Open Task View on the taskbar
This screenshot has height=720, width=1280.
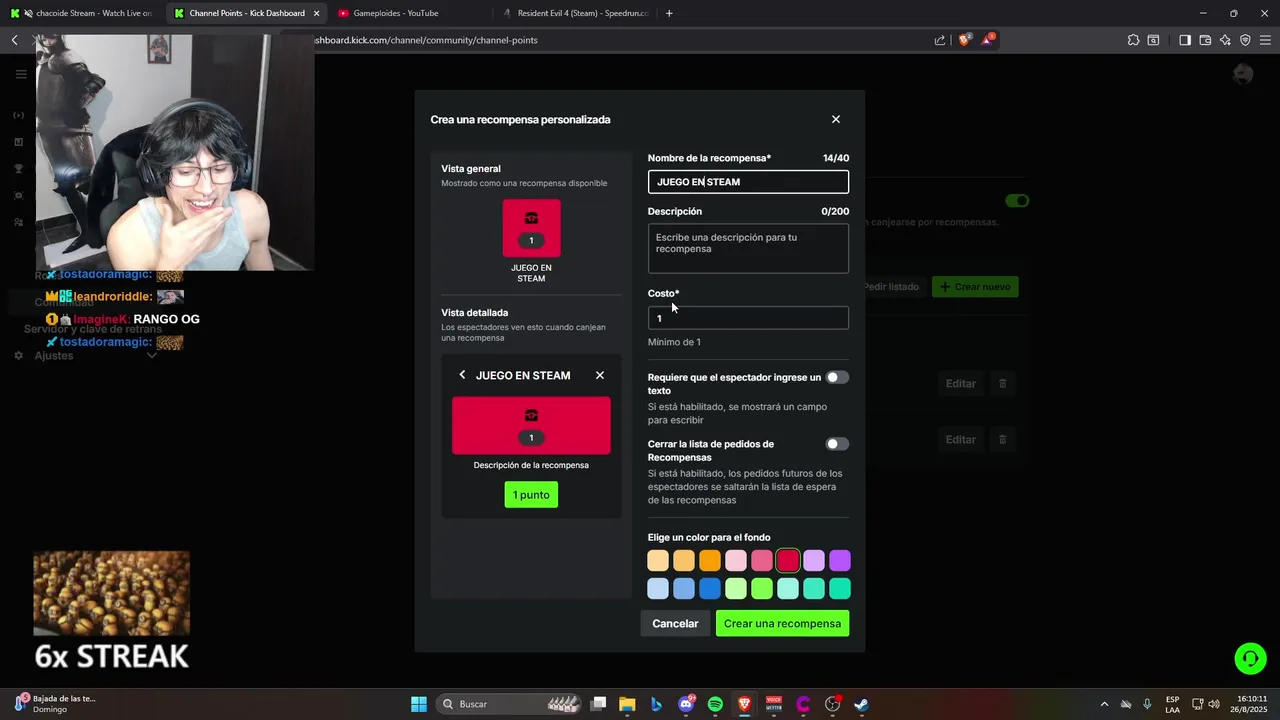click(598, 704)
